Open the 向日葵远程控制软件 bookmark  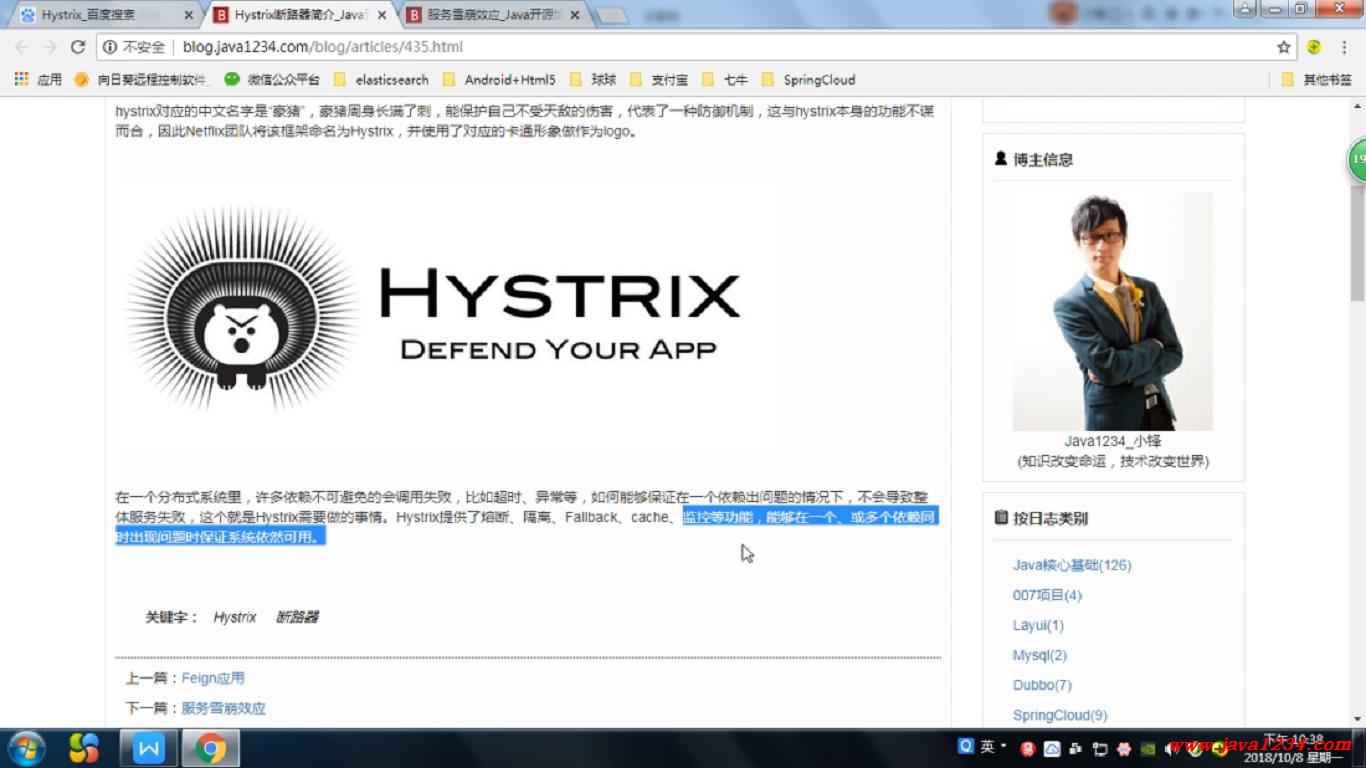pyautogui.click(x=141, y=80)
